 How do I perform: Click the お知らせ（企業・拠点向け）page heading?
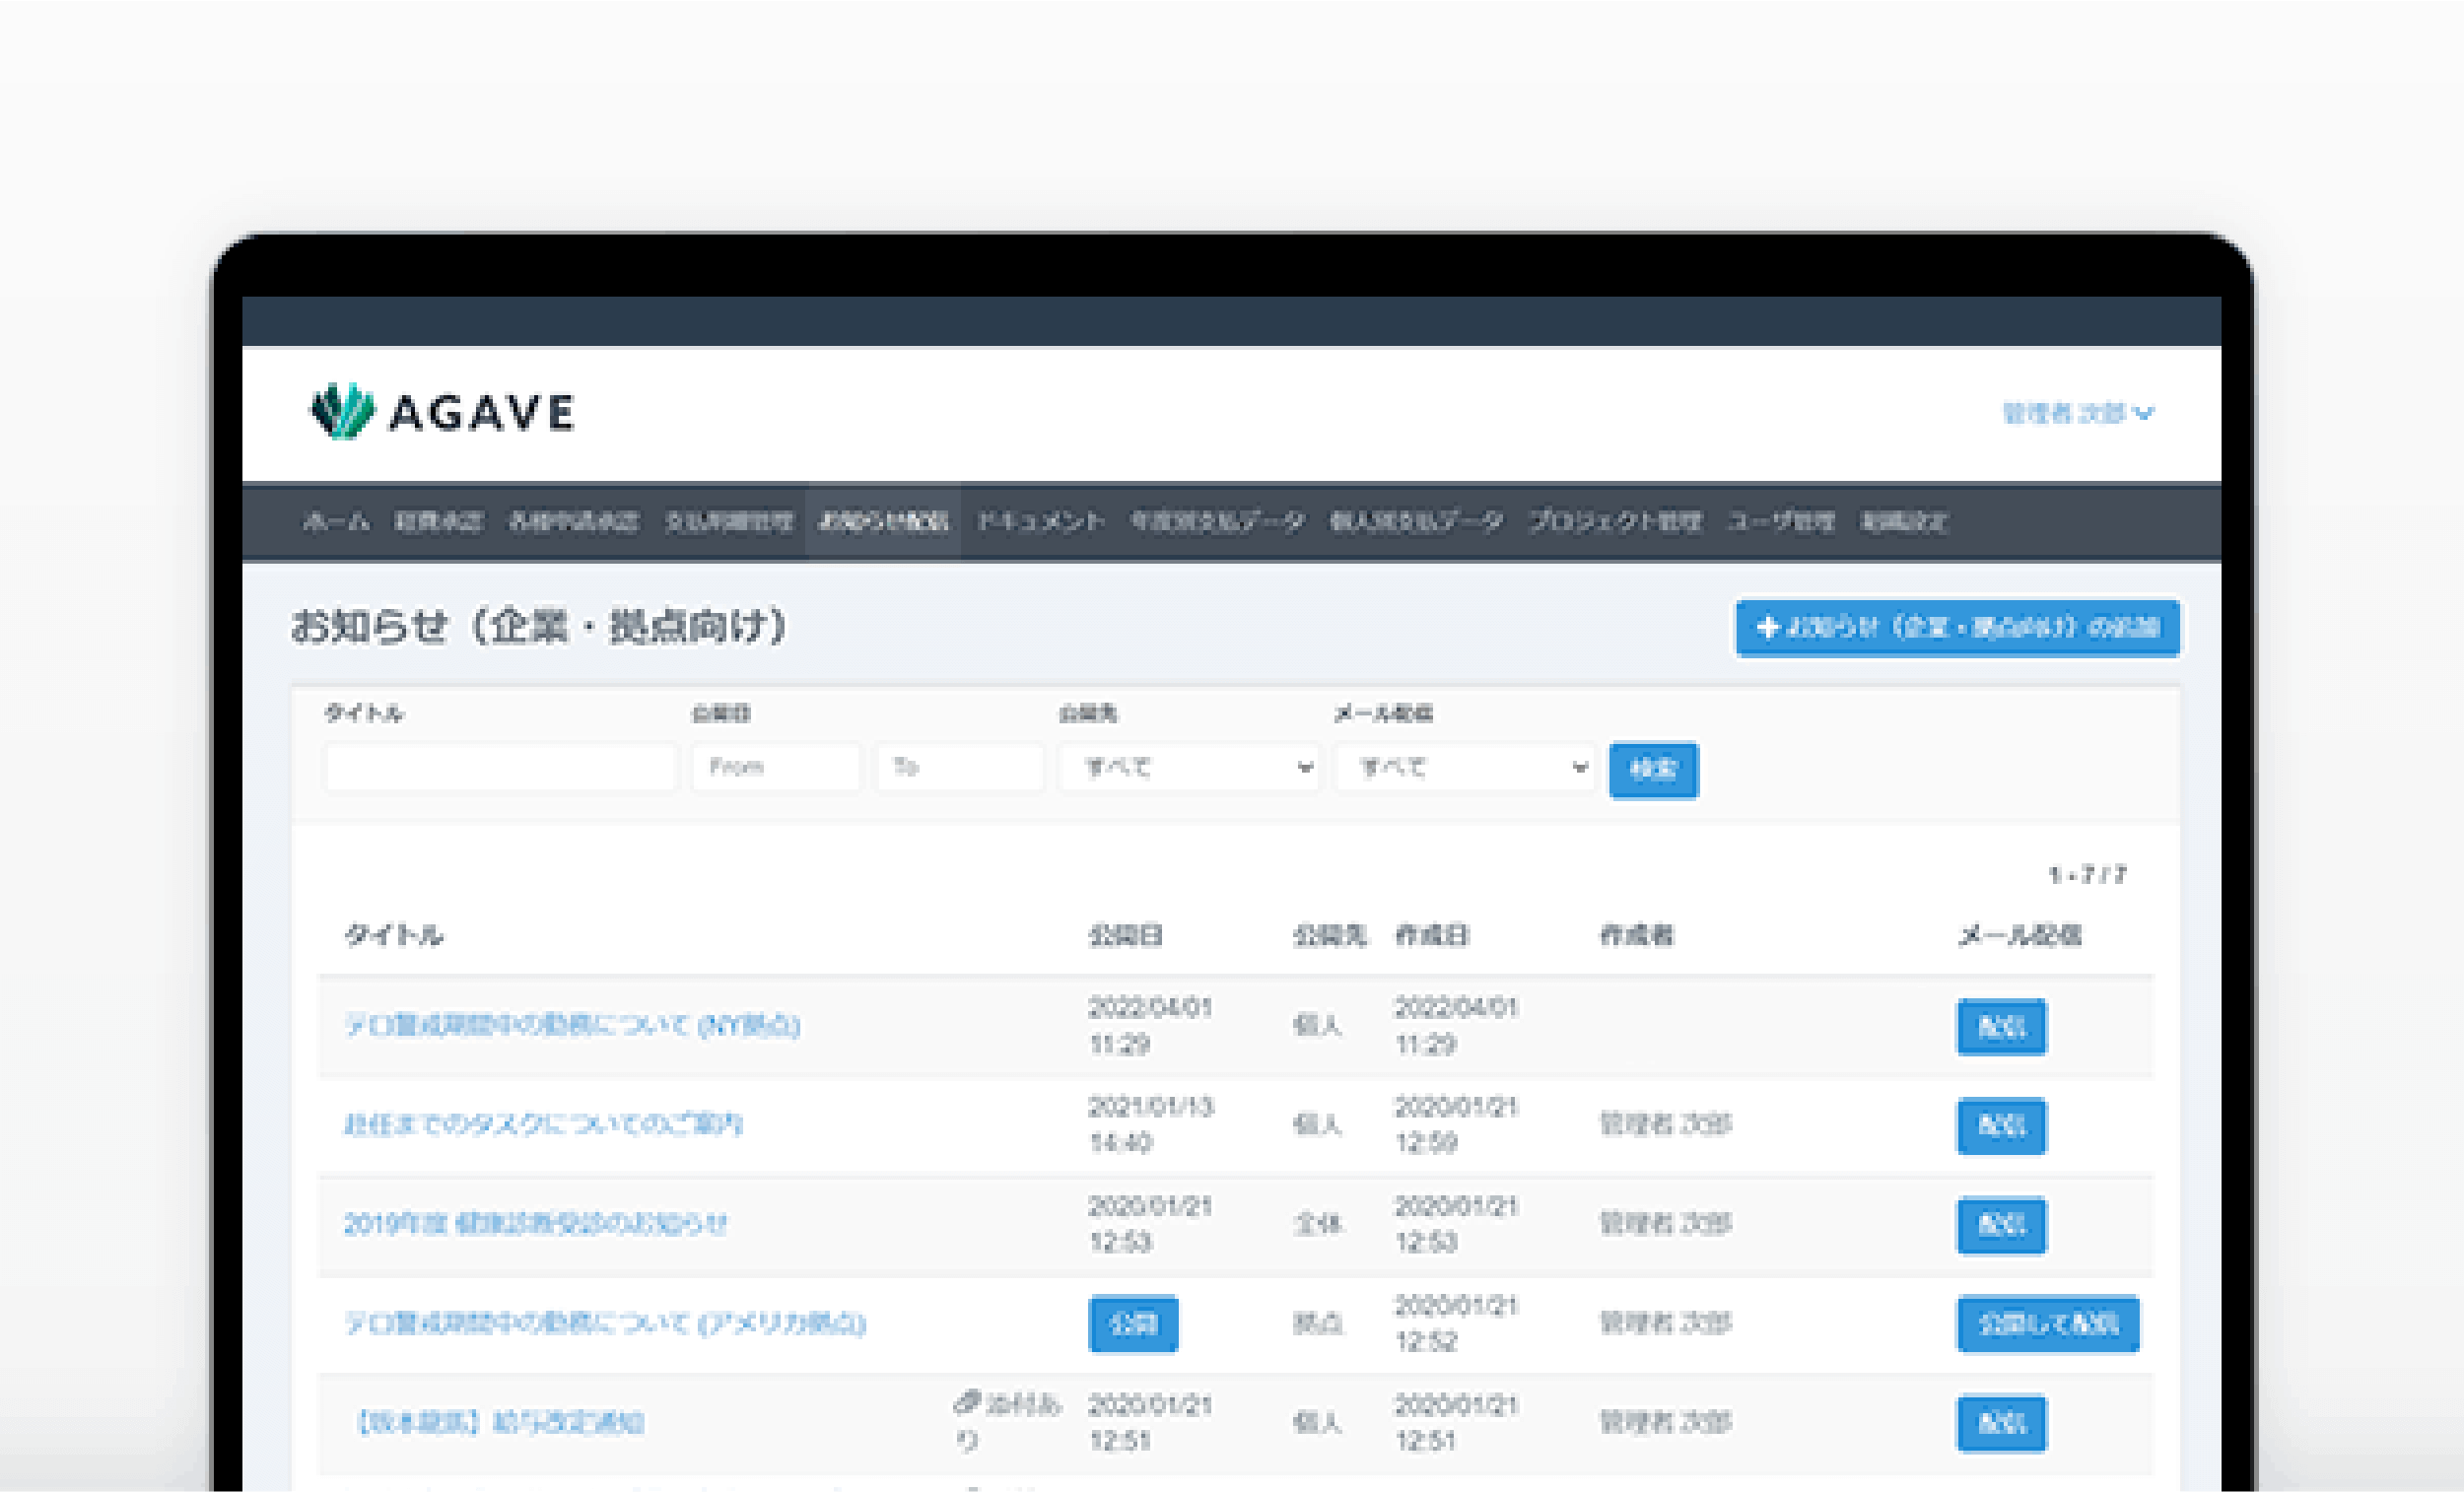click(x=539, y=627)
